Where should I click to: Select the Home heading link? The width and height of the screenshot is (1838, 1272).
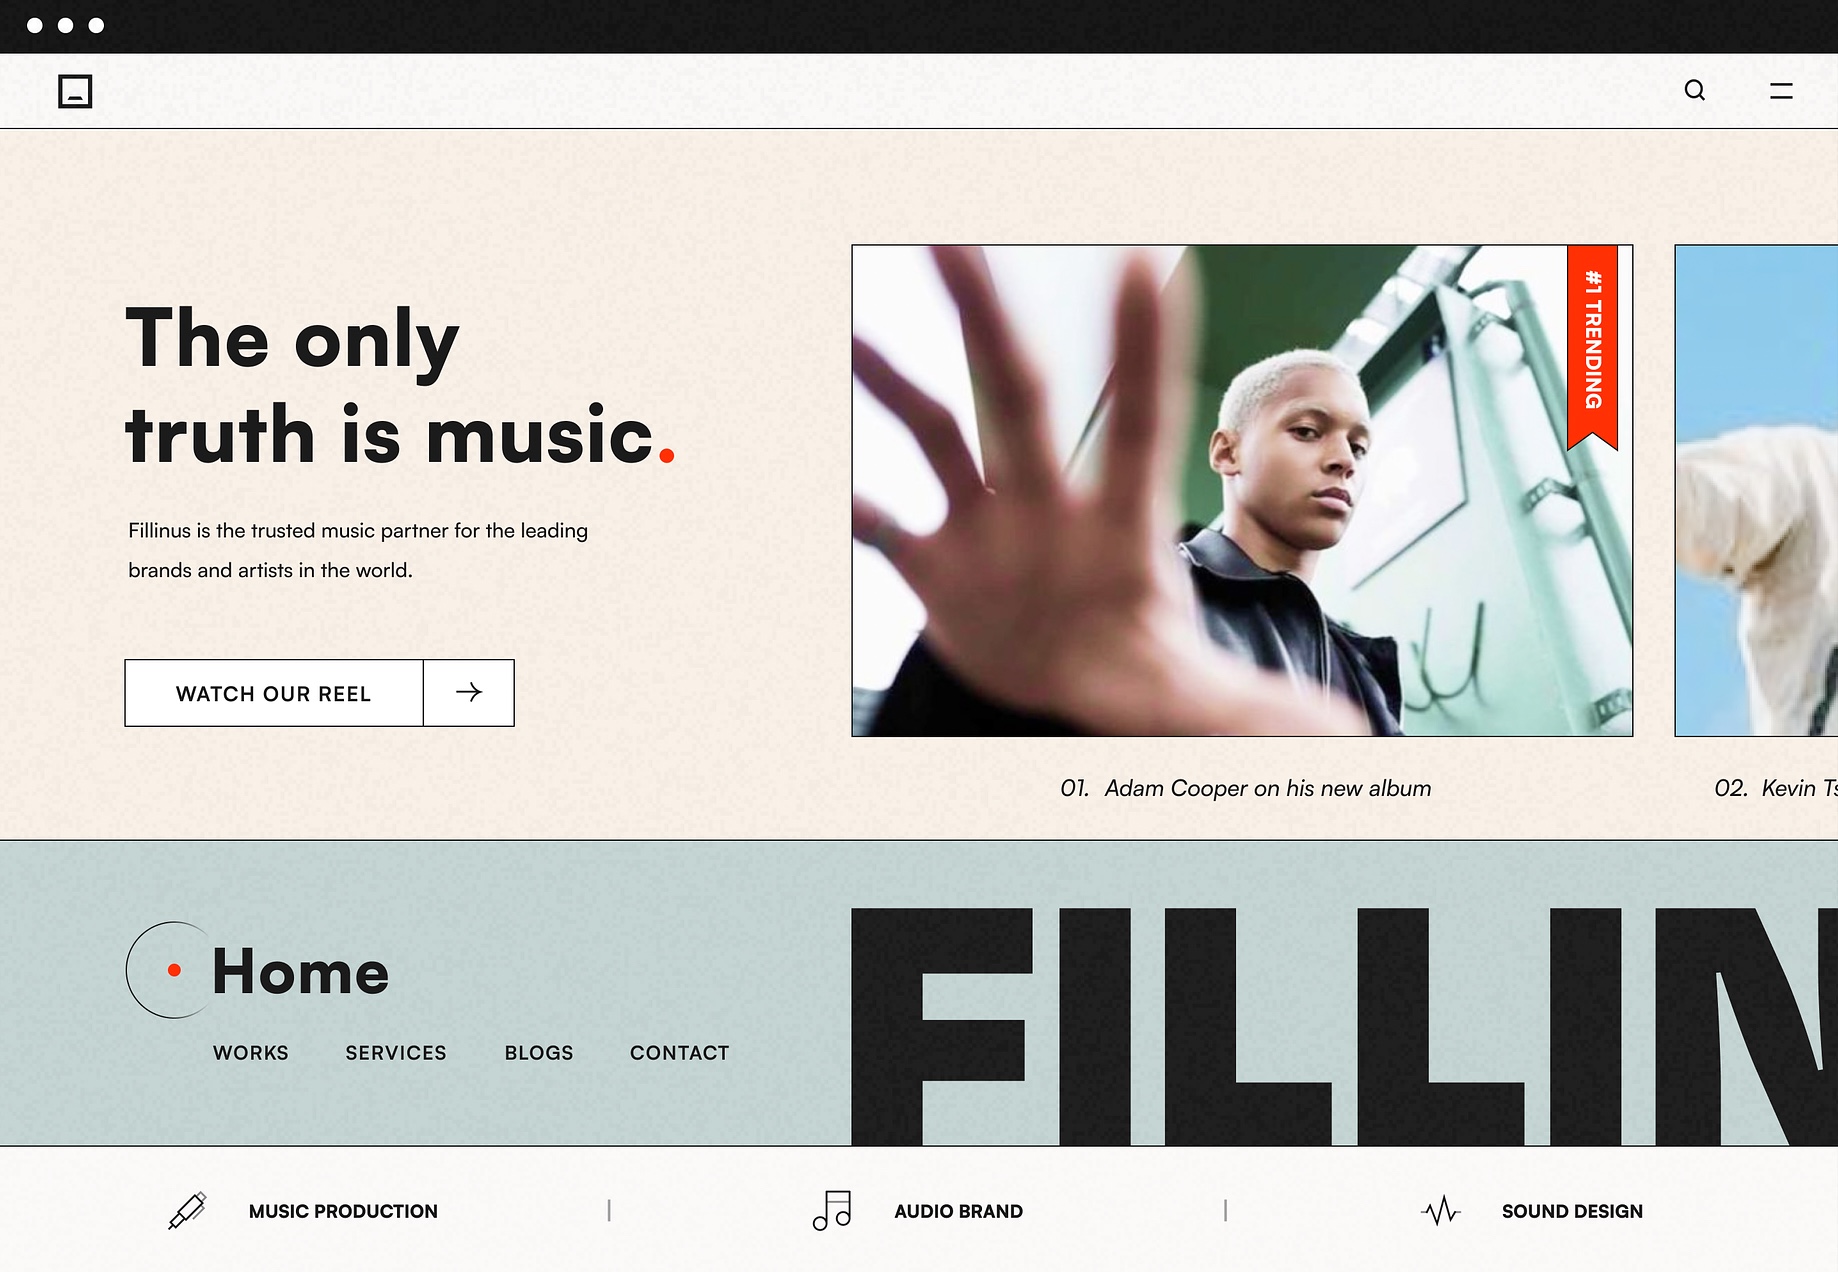(x=300, y=971)
